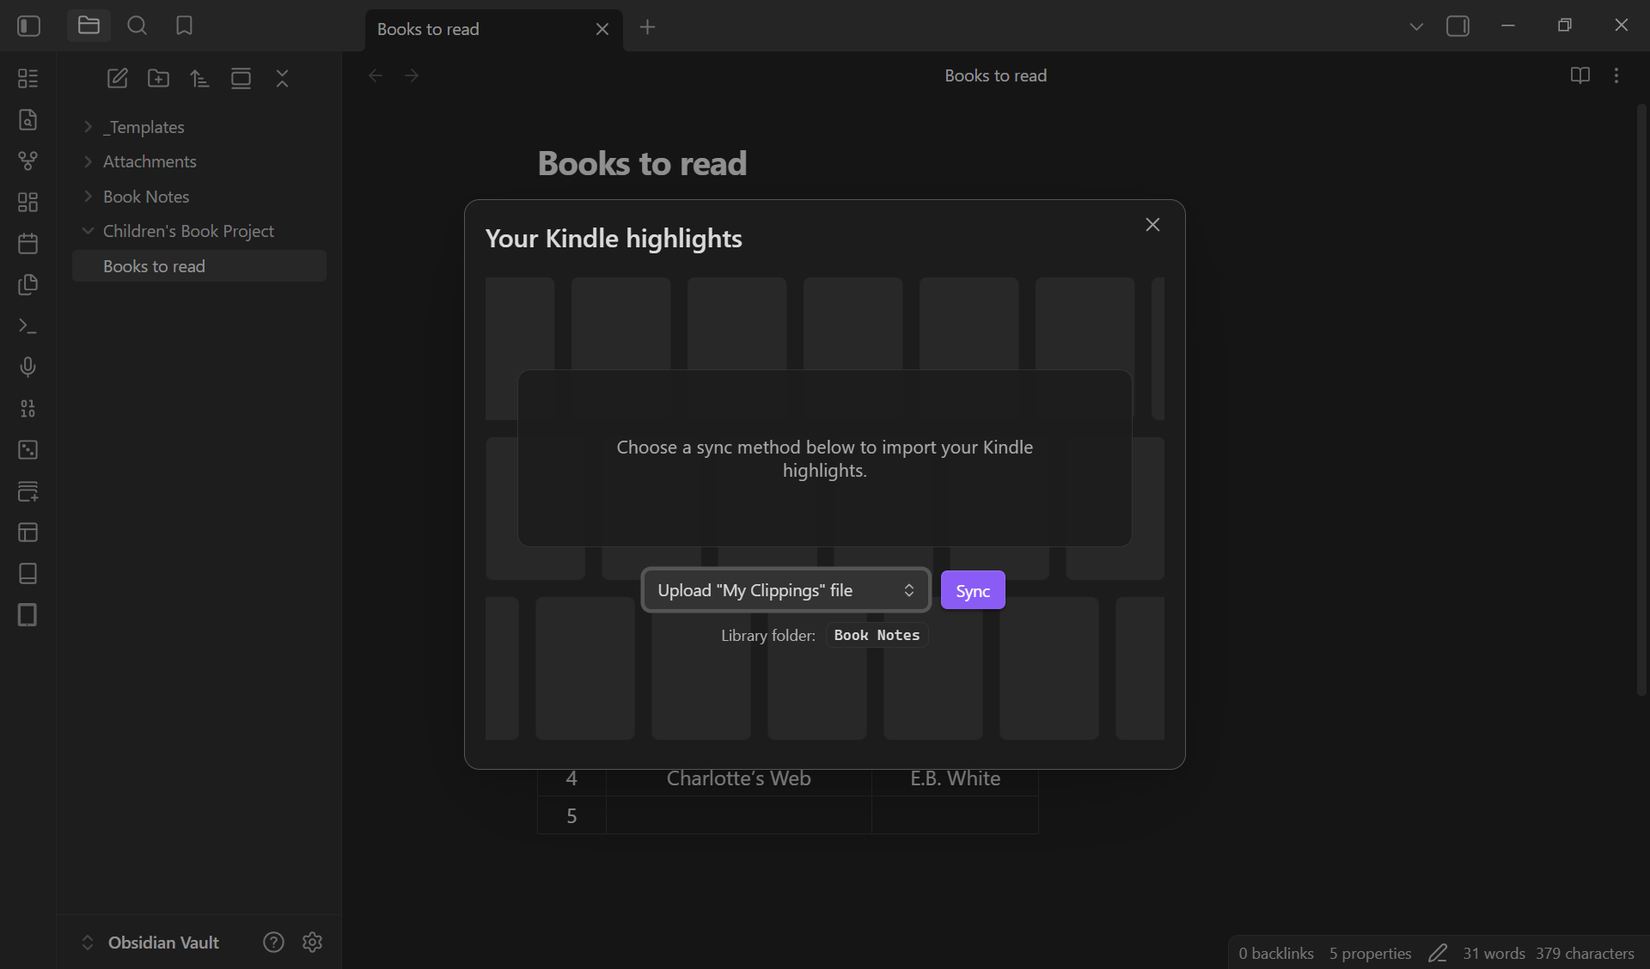Screen dimensions: 1650x969
Task: Toggle the left sidebar panel icon
Action: [29, 26]
